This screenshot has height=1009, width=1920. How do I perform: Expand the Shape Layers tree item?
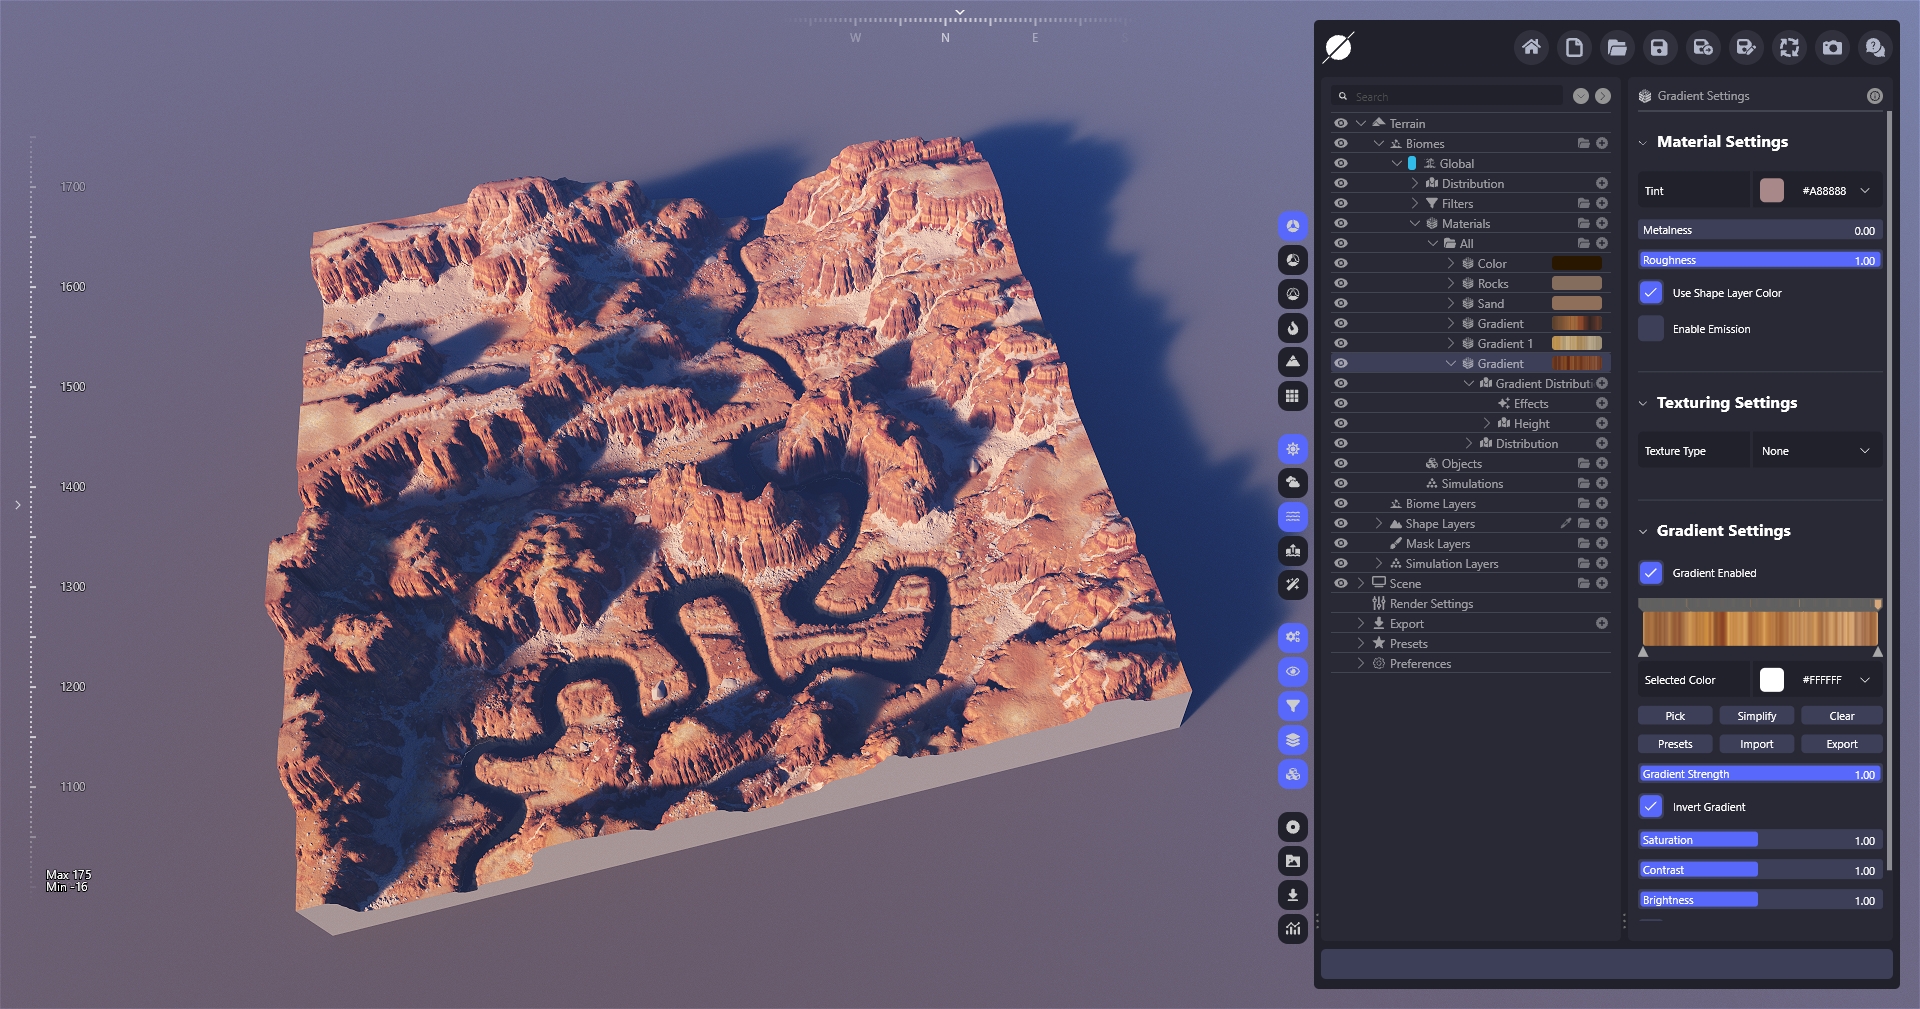[x=1379, y=524]
